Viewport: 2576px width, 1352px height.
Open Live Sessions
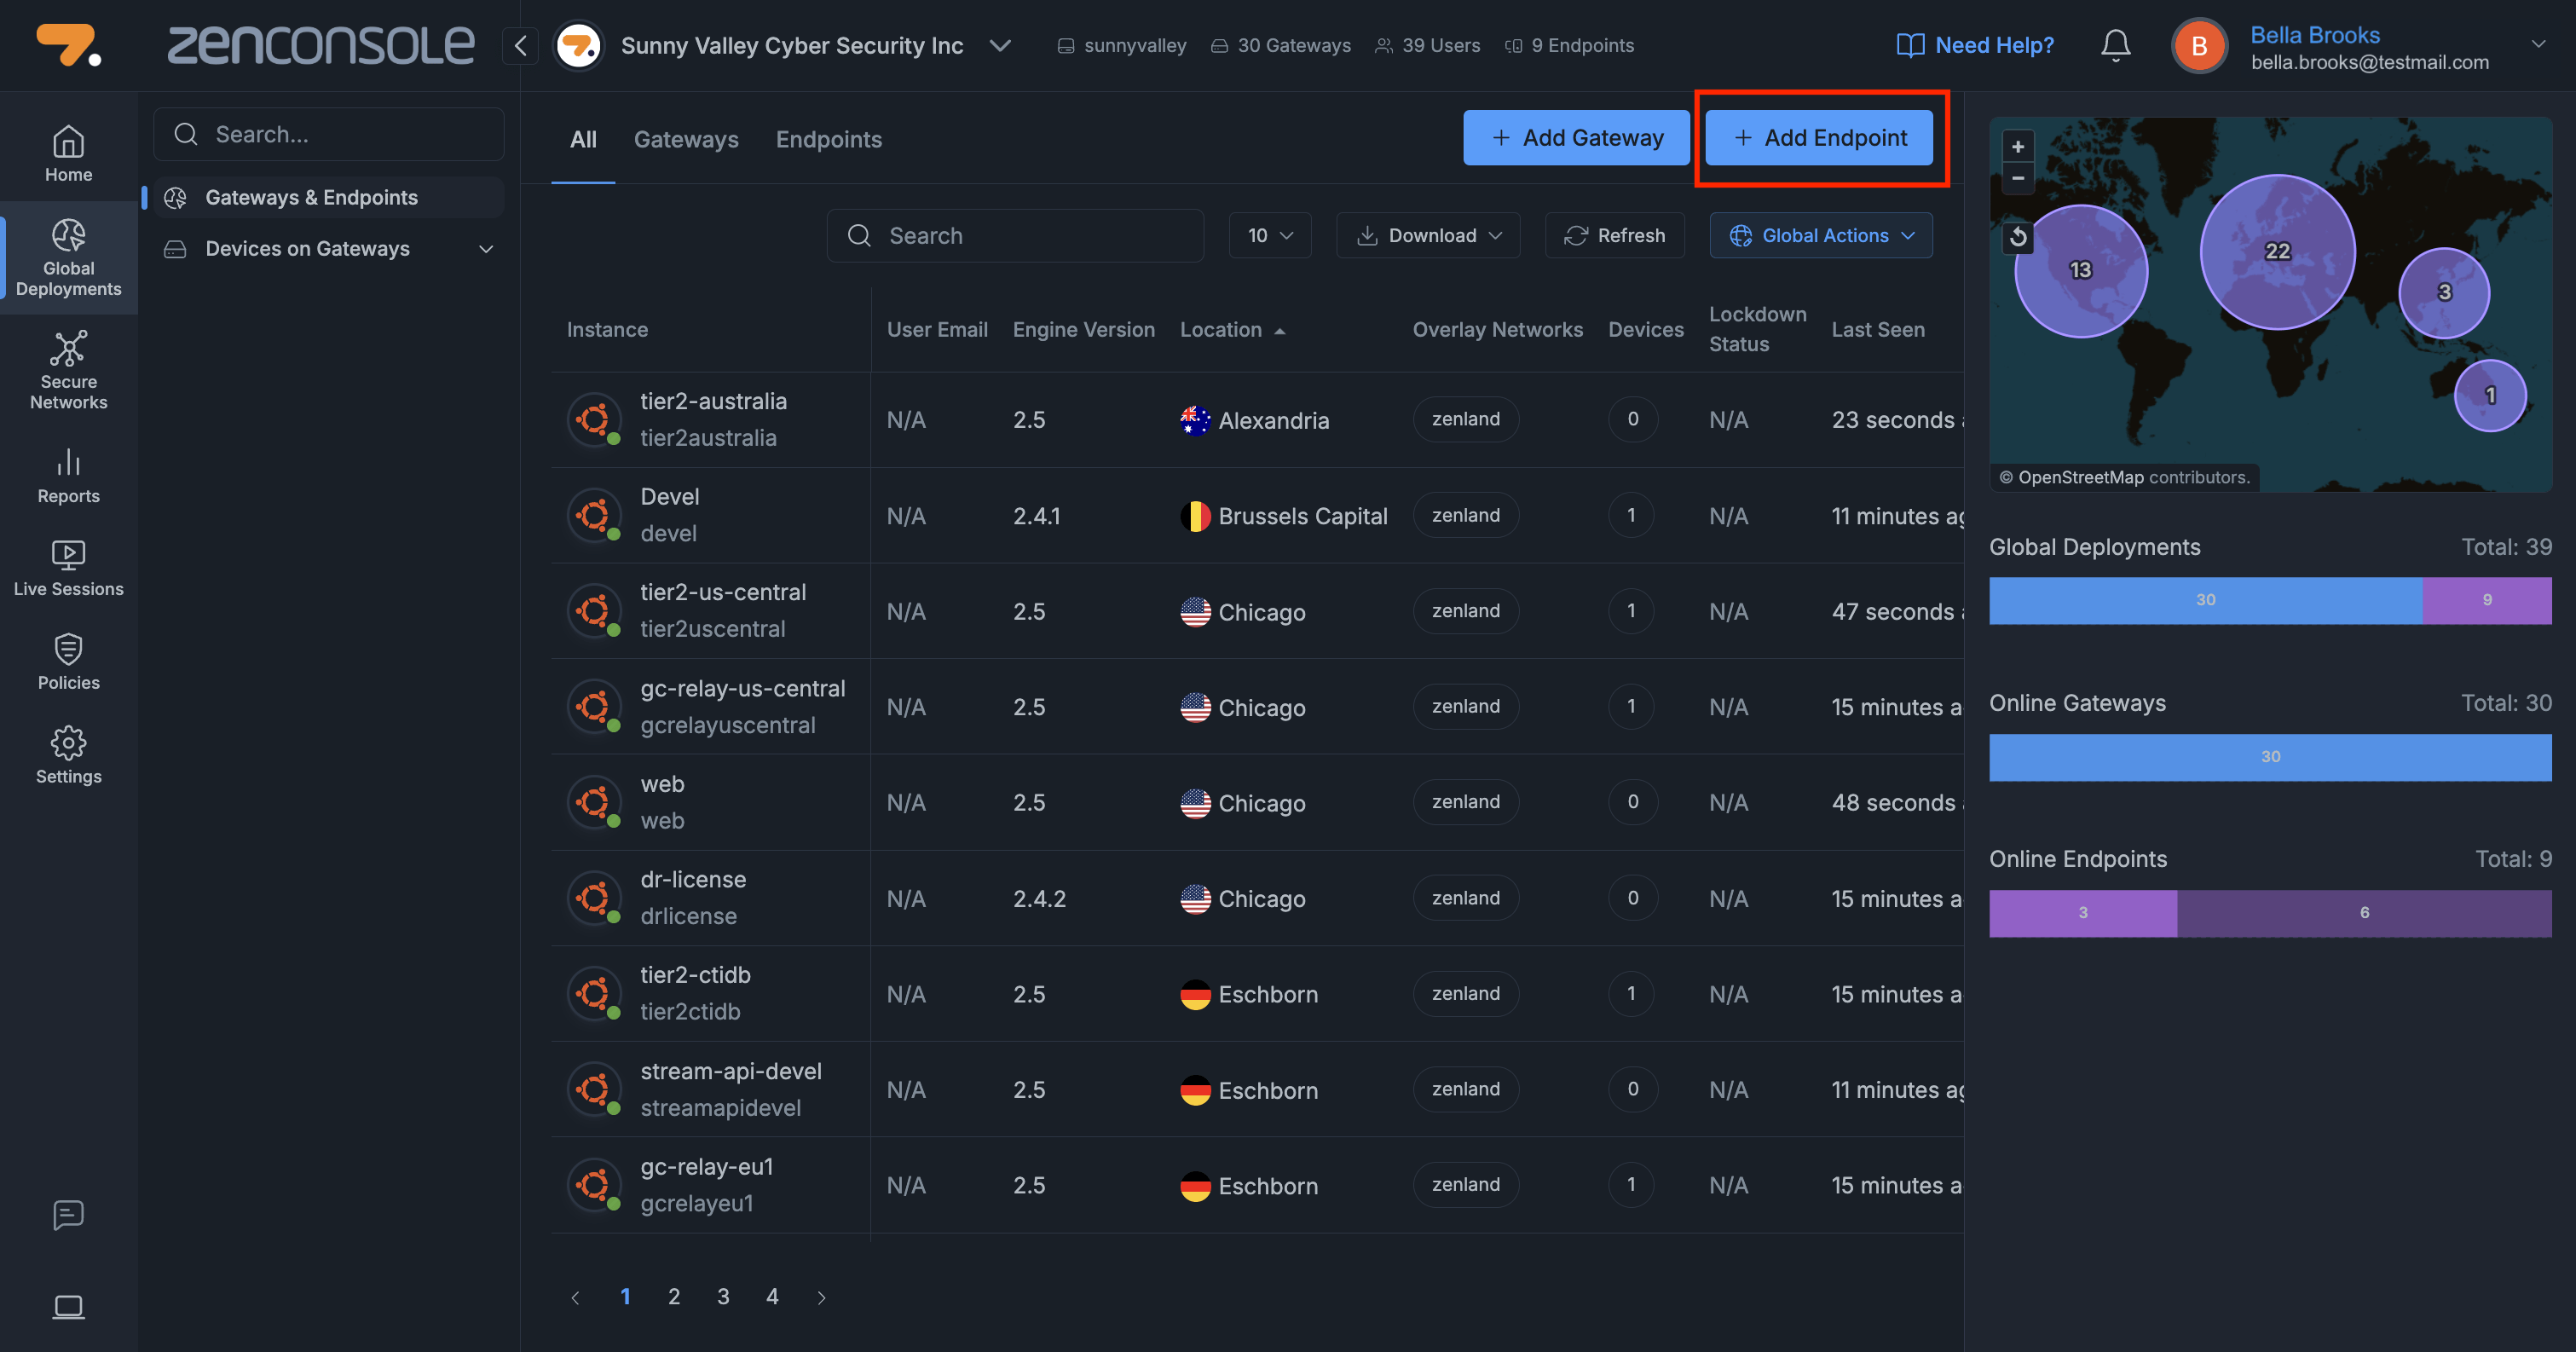pos(68,569)
